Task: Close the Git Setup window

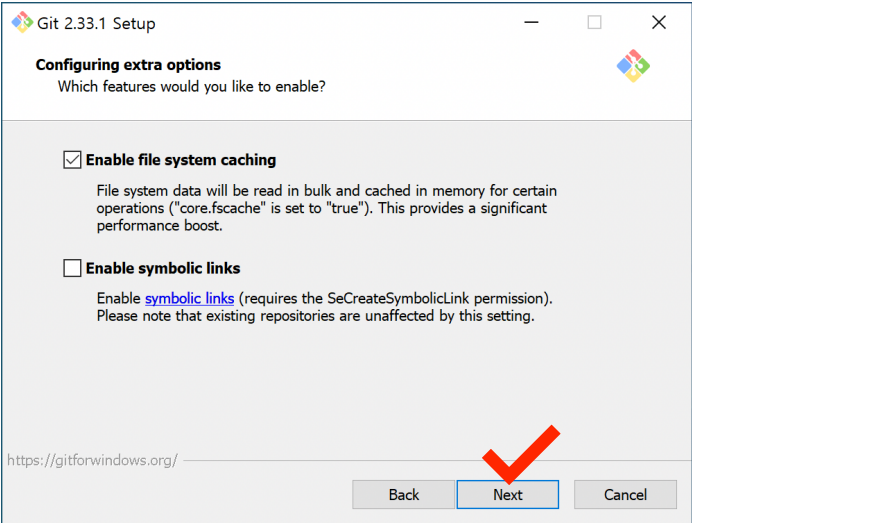Action: coord(658,22)
